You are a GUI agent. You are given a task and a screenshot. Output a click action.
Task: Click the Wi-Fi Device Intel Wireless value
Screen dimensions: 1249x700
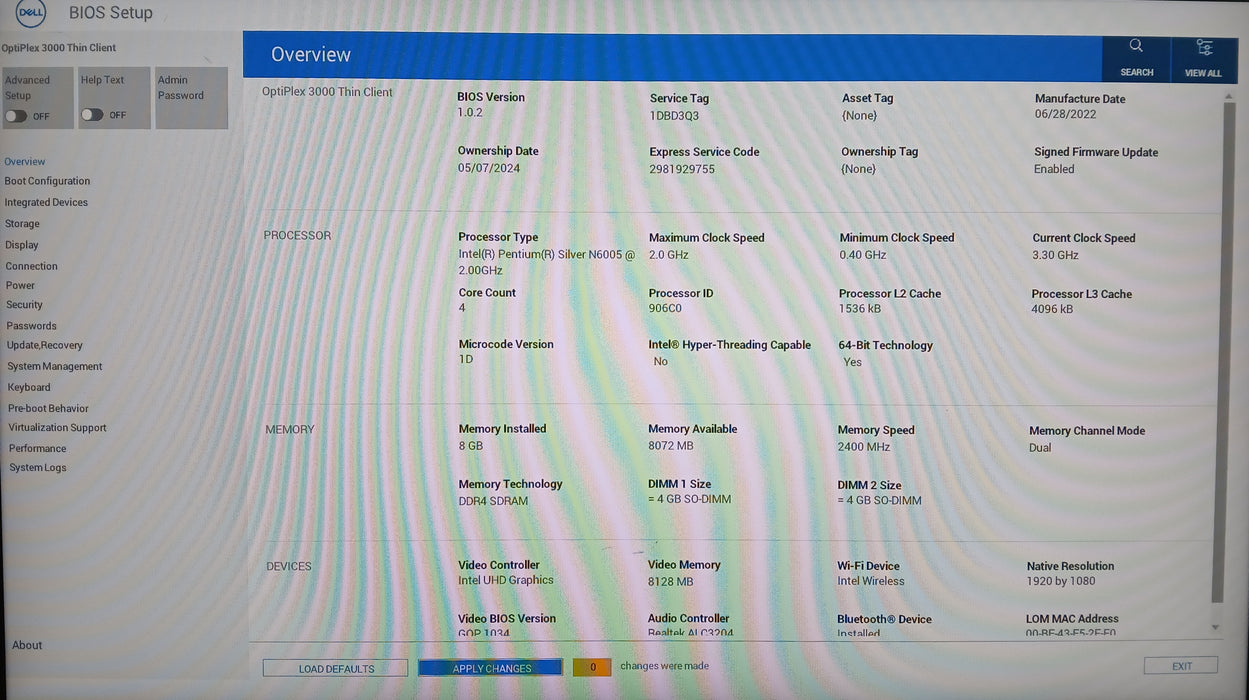tap(871, 581)
